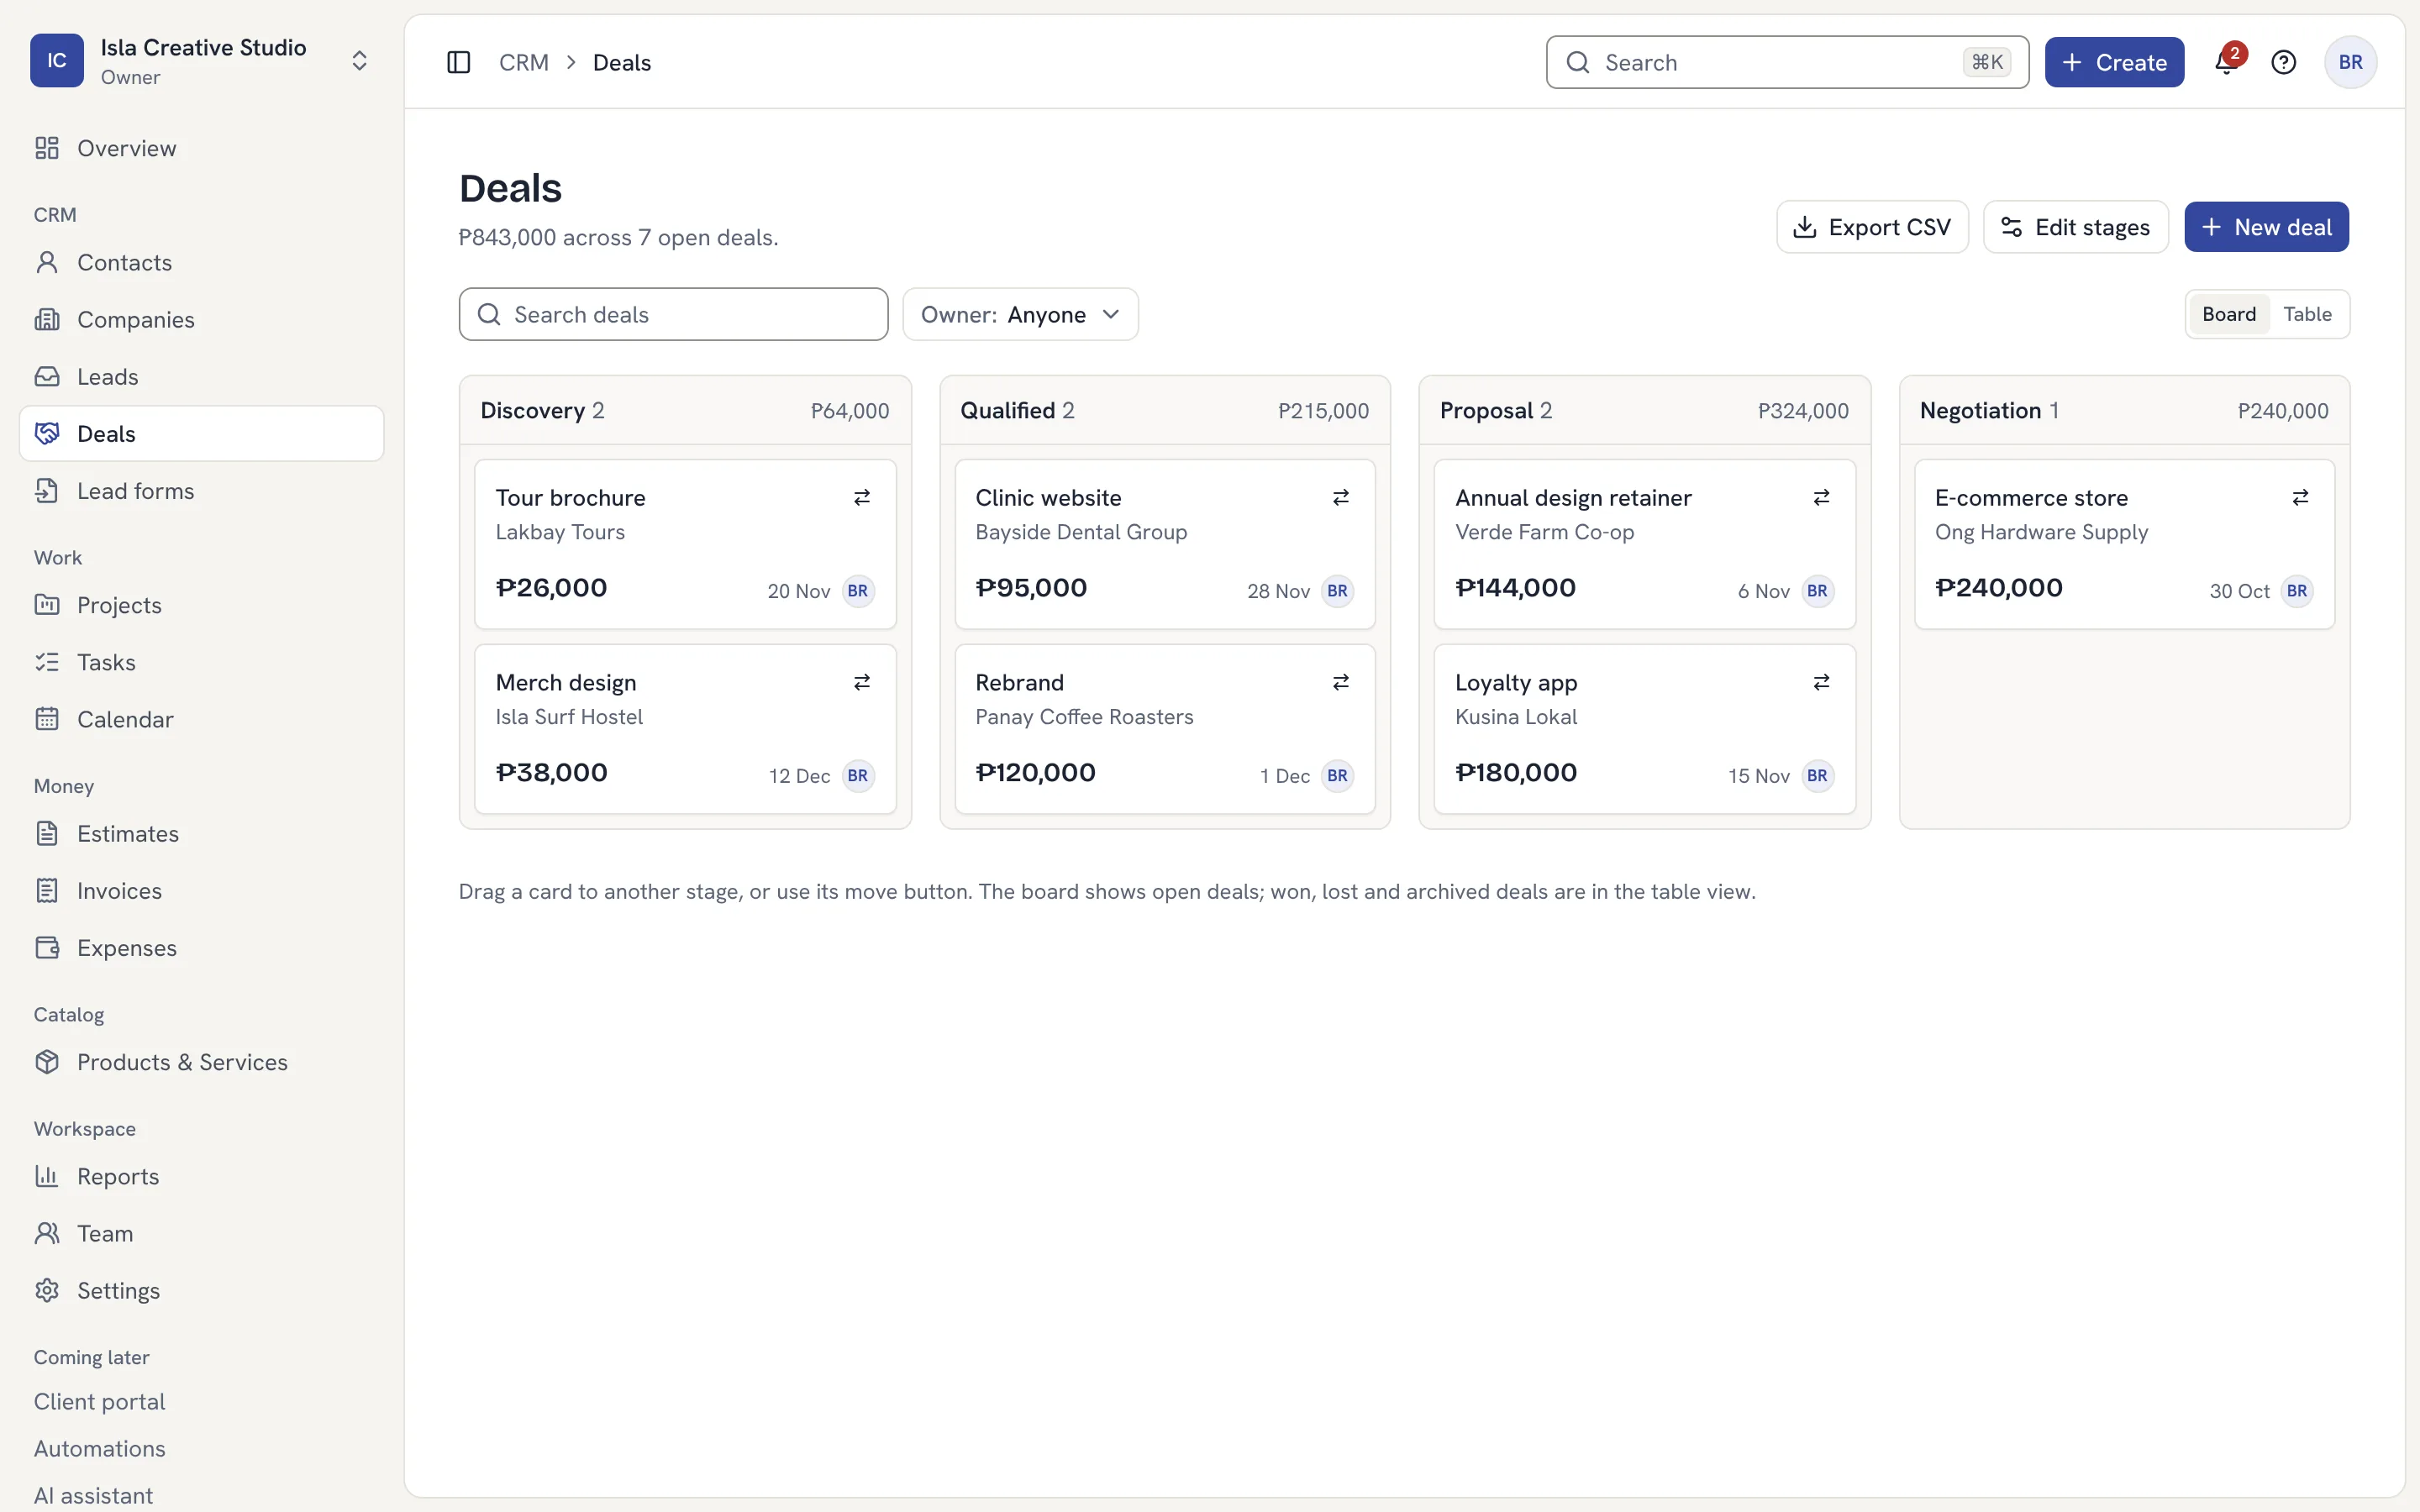Click the Panay Coffee Roasters company name
Viewport: 2420px width, 1512px height.
(x=1084, y=717)
